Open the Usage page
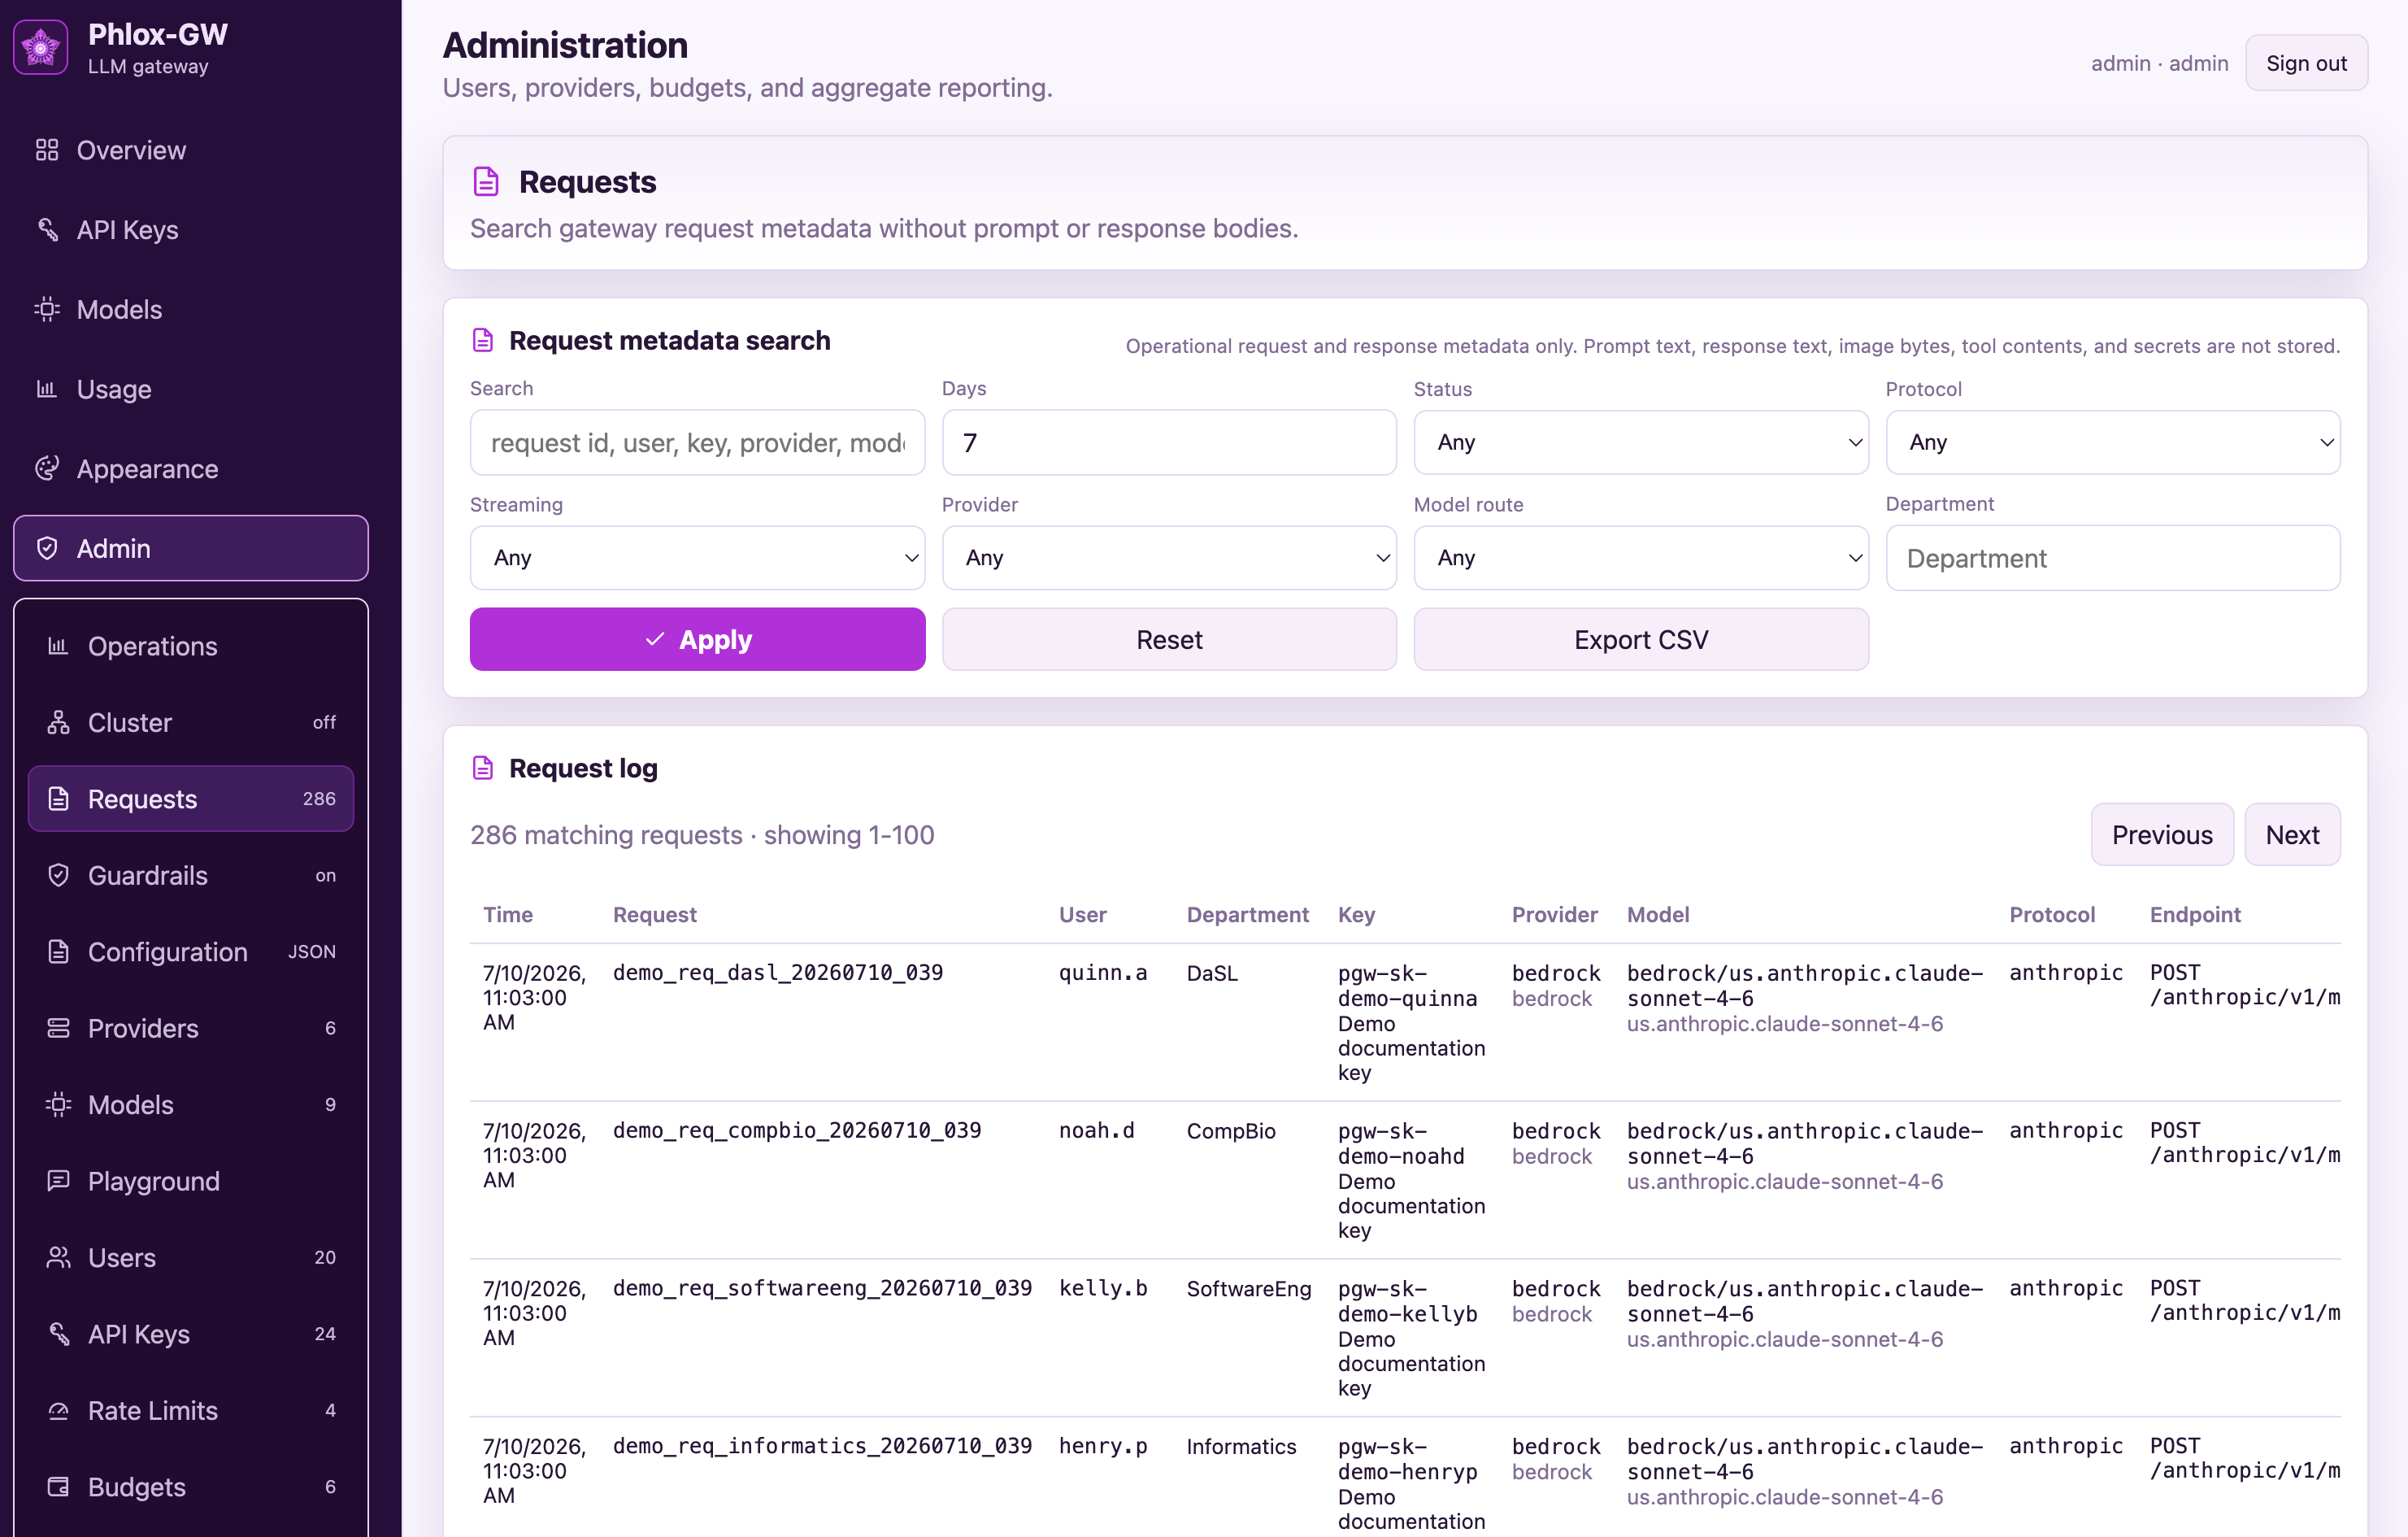 coord(191,389)
